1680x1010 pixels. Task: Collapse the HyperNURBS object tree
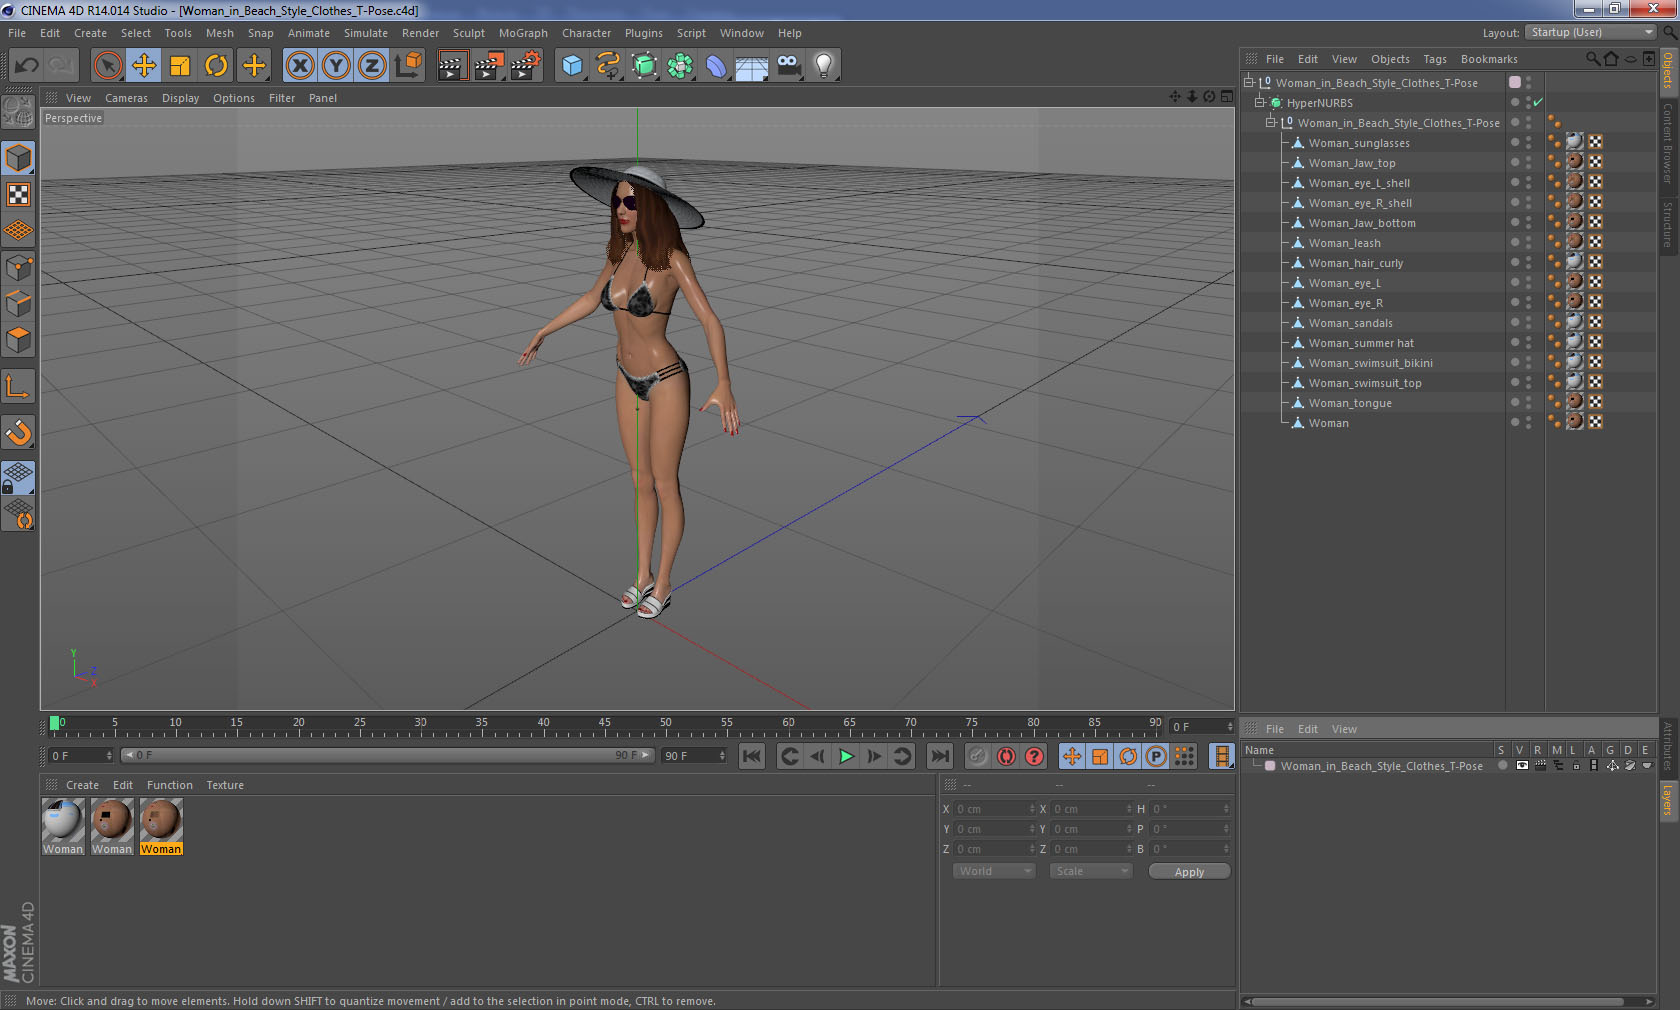click(x=1261, y=103)
